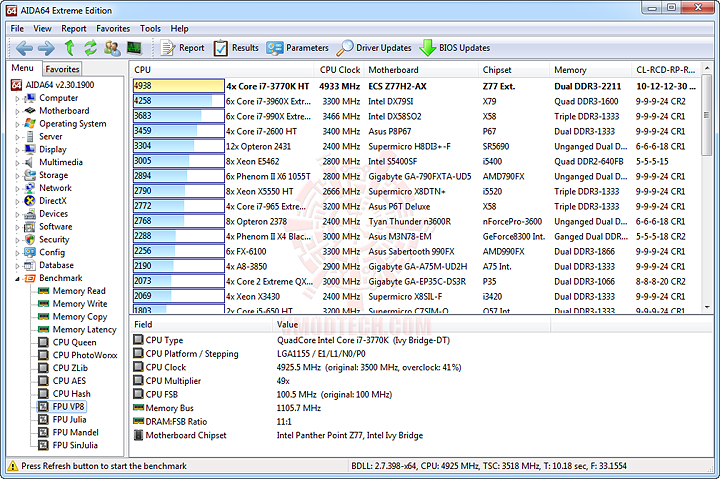Open benchmark Parameters
The image size is (720, 479).
pos(298,48)
